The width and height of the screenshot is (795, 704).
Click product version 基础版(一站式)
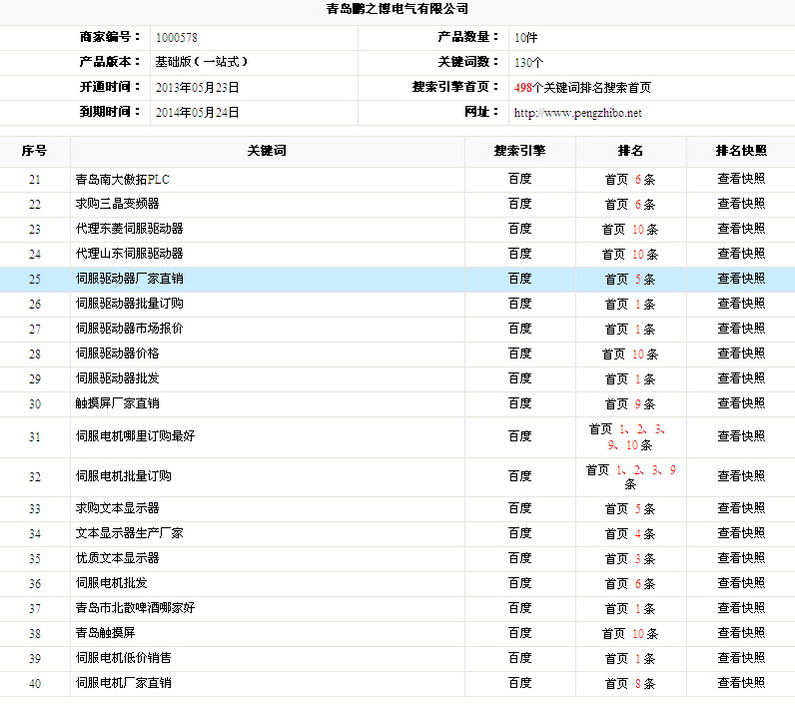click(x=201, y=62)
